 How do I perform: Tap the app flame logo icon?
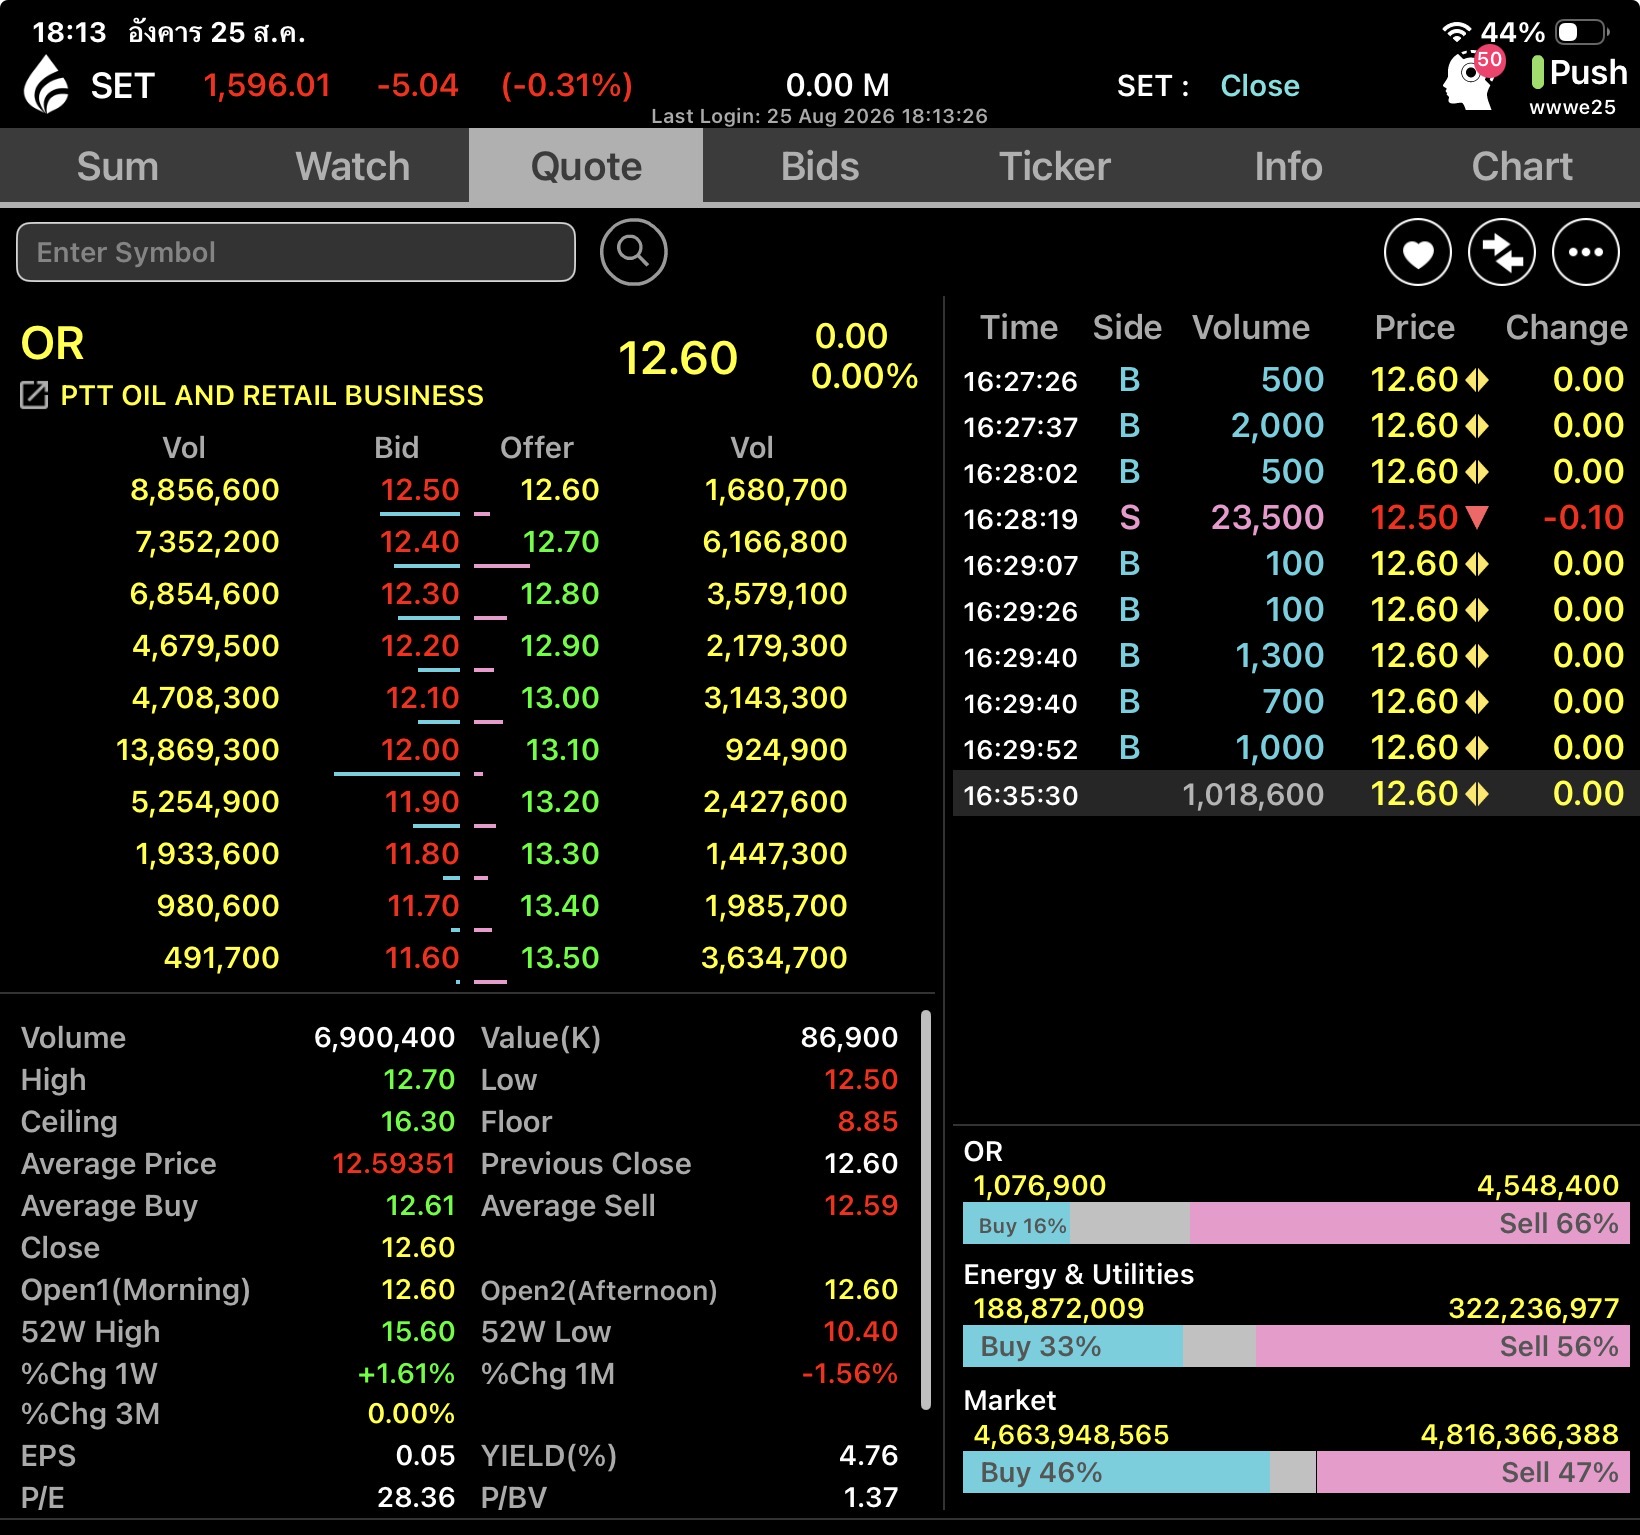(x=46, y=84)
